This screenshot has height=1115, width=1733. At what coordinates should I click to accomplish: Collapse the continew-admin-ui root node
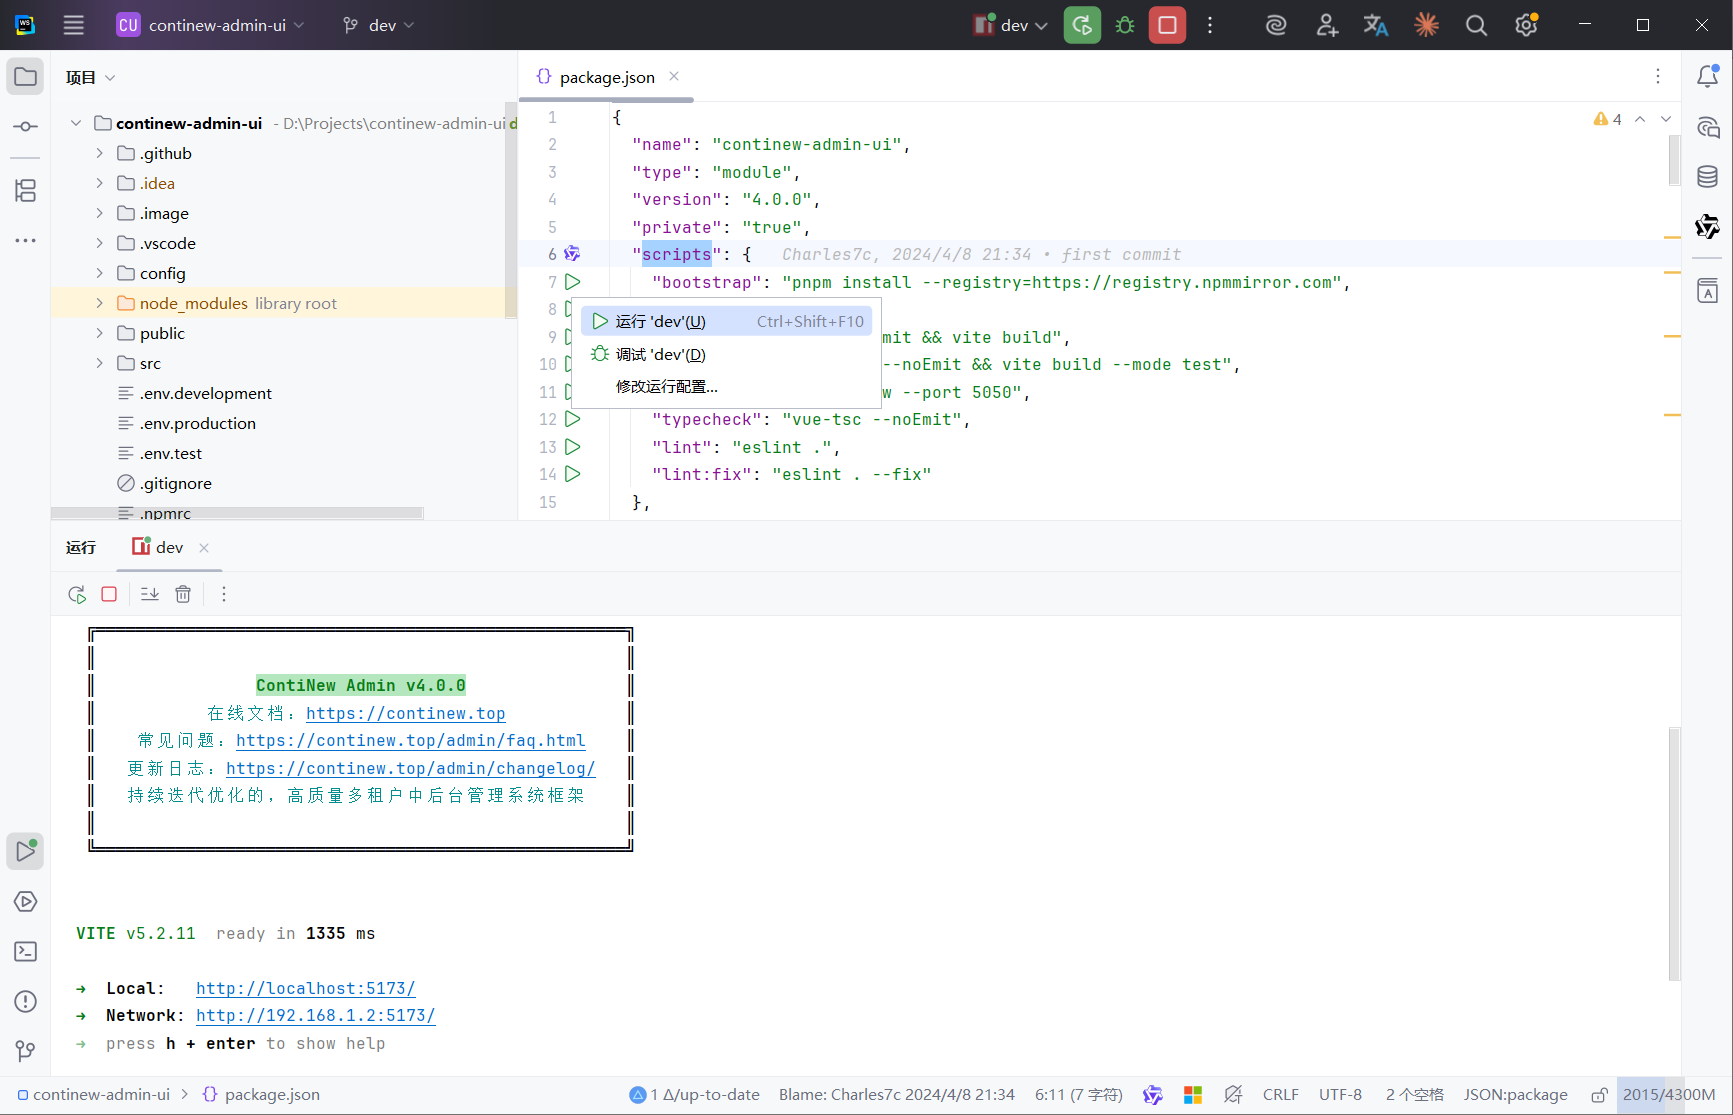coord(75,123)
